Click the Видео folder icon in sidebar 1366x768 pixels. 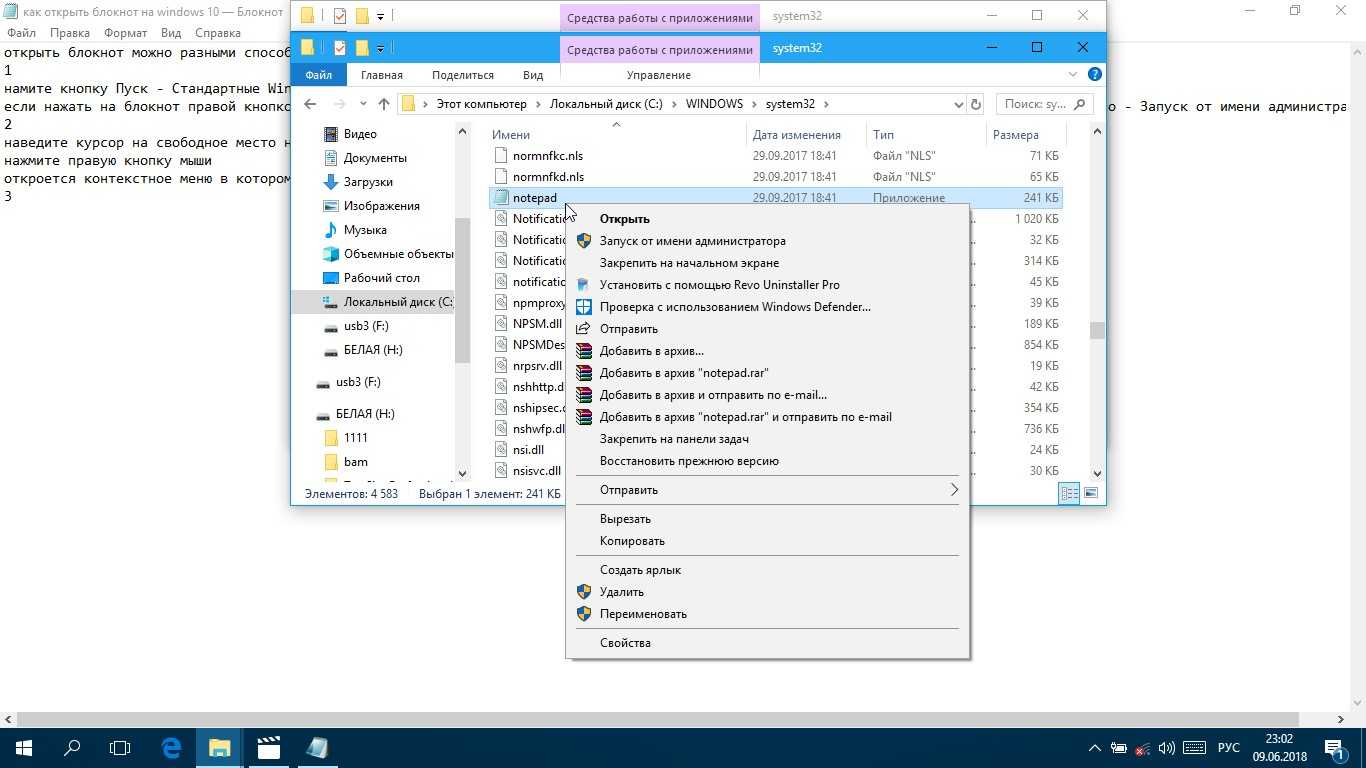331,134
